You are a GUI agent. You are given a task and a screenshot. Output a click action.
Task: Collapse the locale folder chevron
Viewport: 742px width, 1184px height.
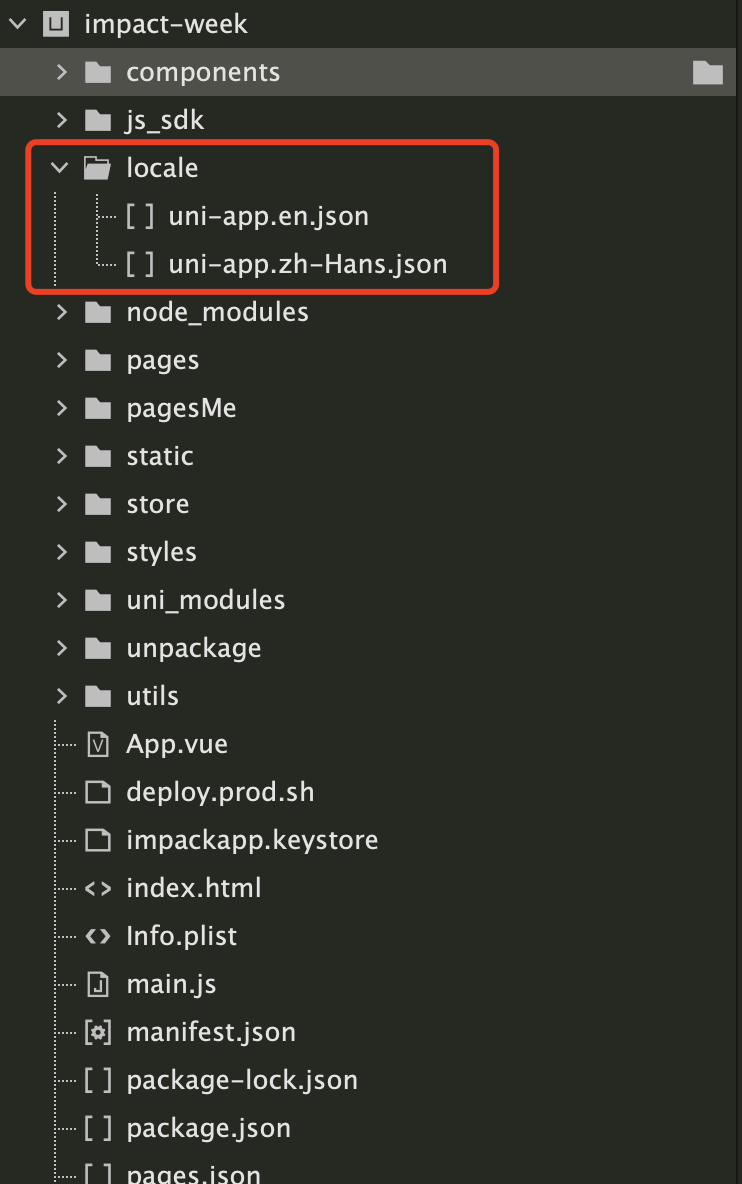[60, 168]
